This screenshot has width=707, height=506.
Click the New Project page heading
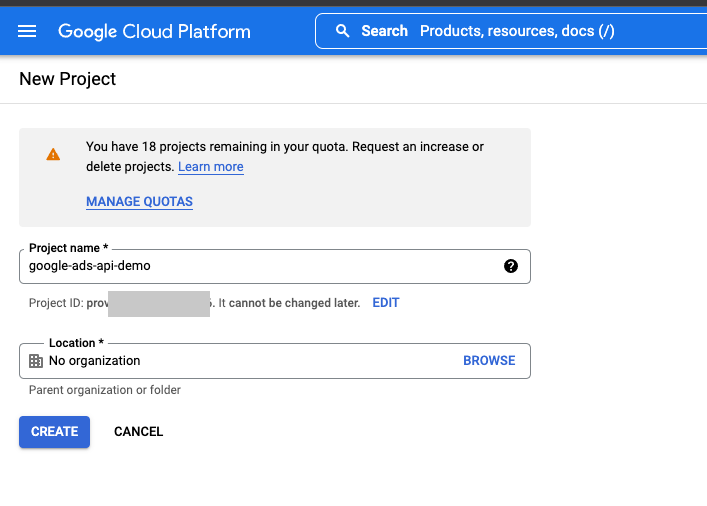pos(68,79)
